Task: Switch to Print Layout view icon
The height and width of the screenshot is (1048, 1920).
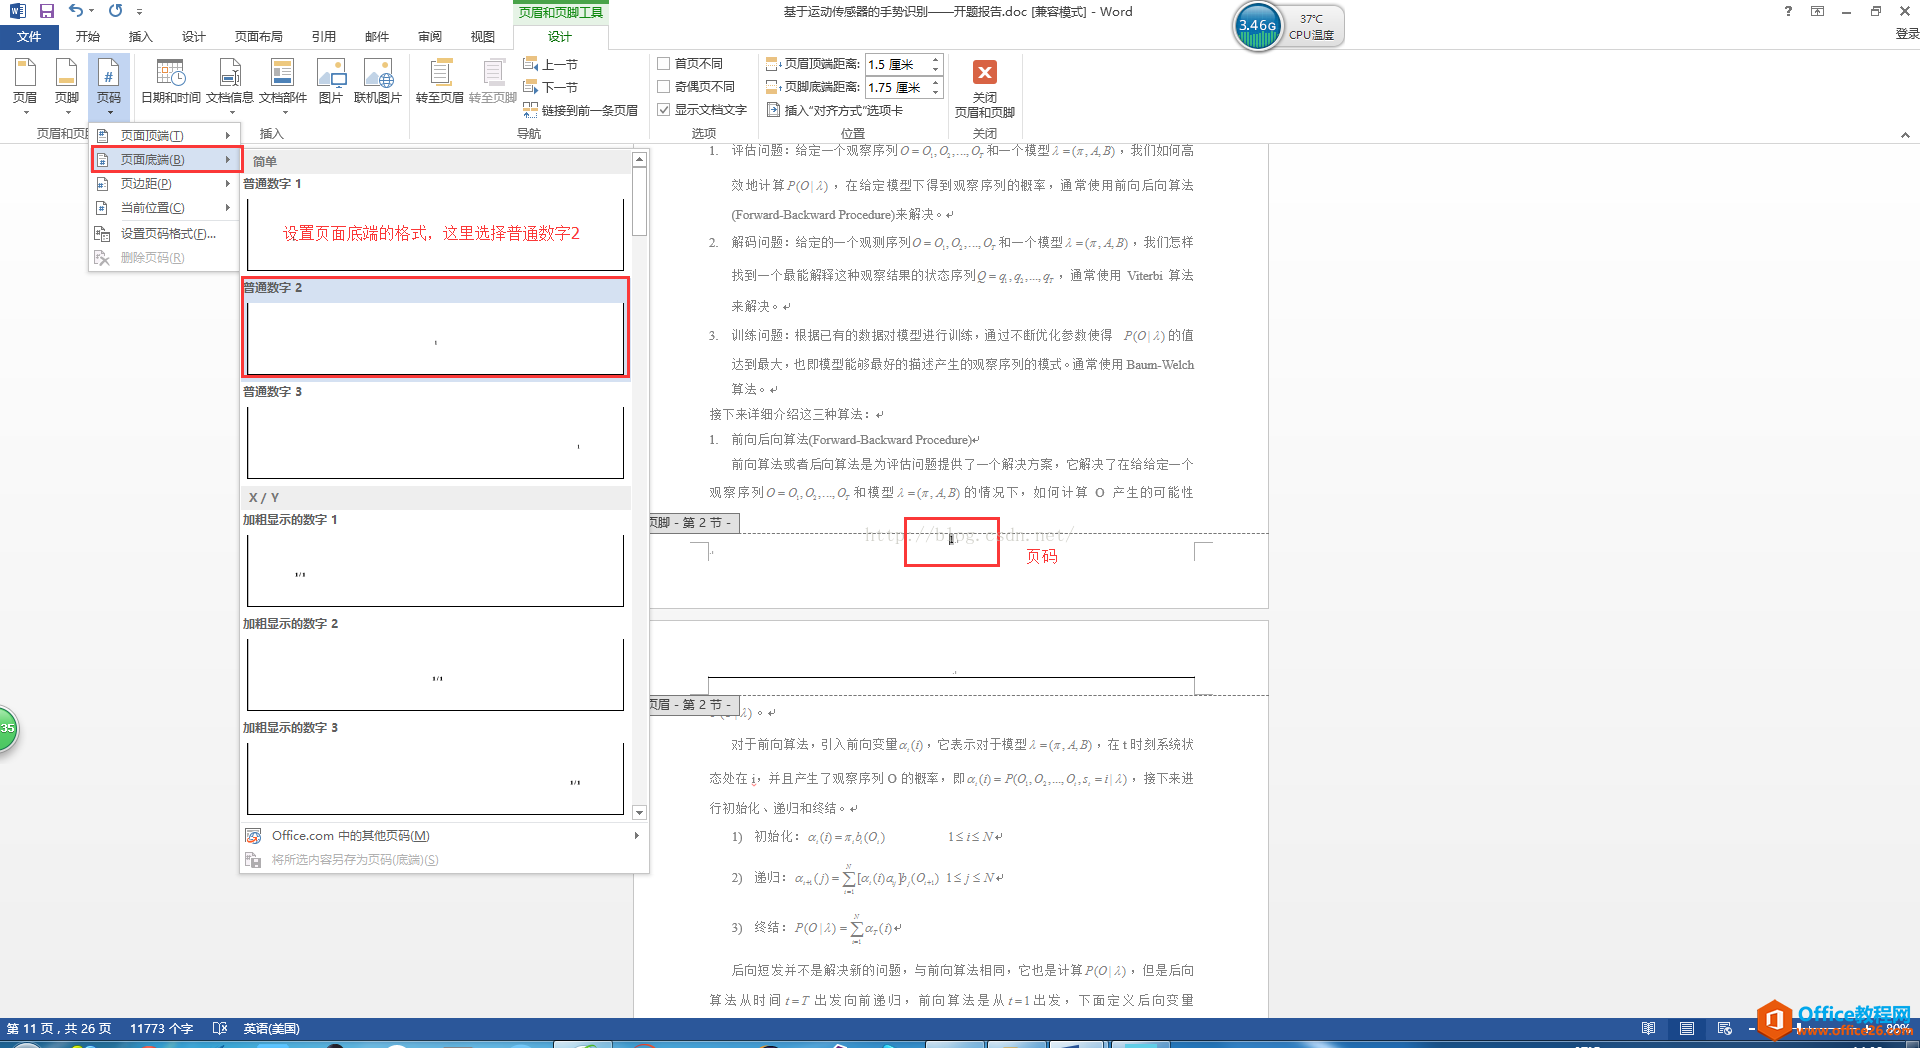Action: point(1687,1028)
